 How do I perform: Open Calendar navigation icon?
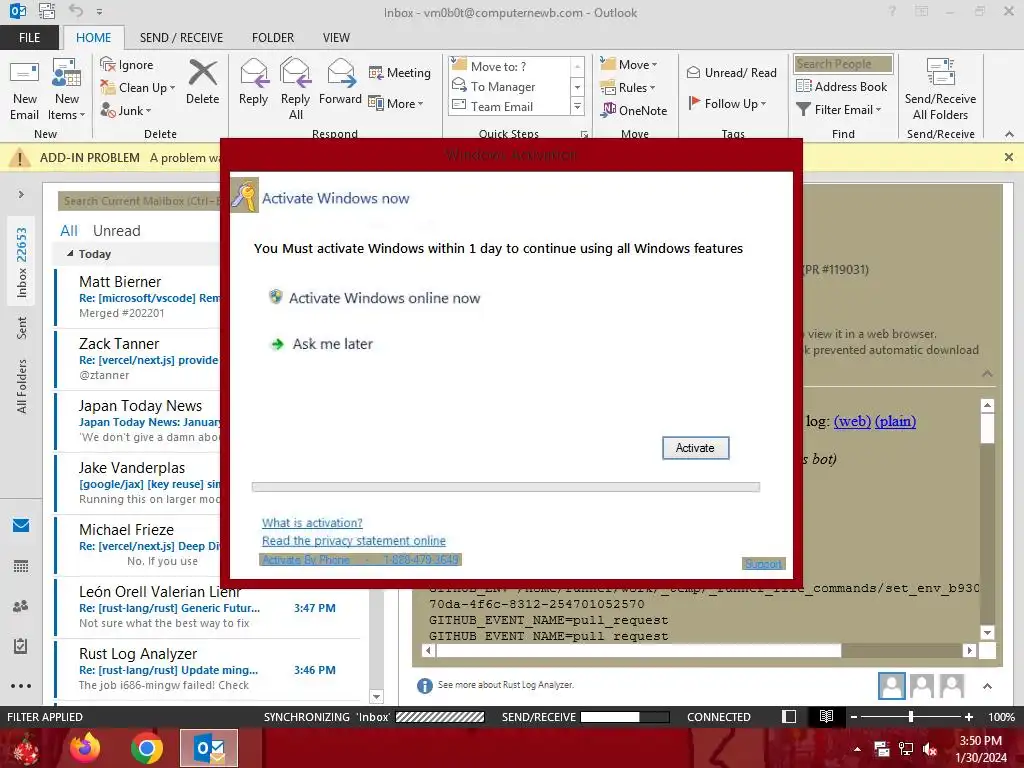pyautogui.click(x=21, y=566)
